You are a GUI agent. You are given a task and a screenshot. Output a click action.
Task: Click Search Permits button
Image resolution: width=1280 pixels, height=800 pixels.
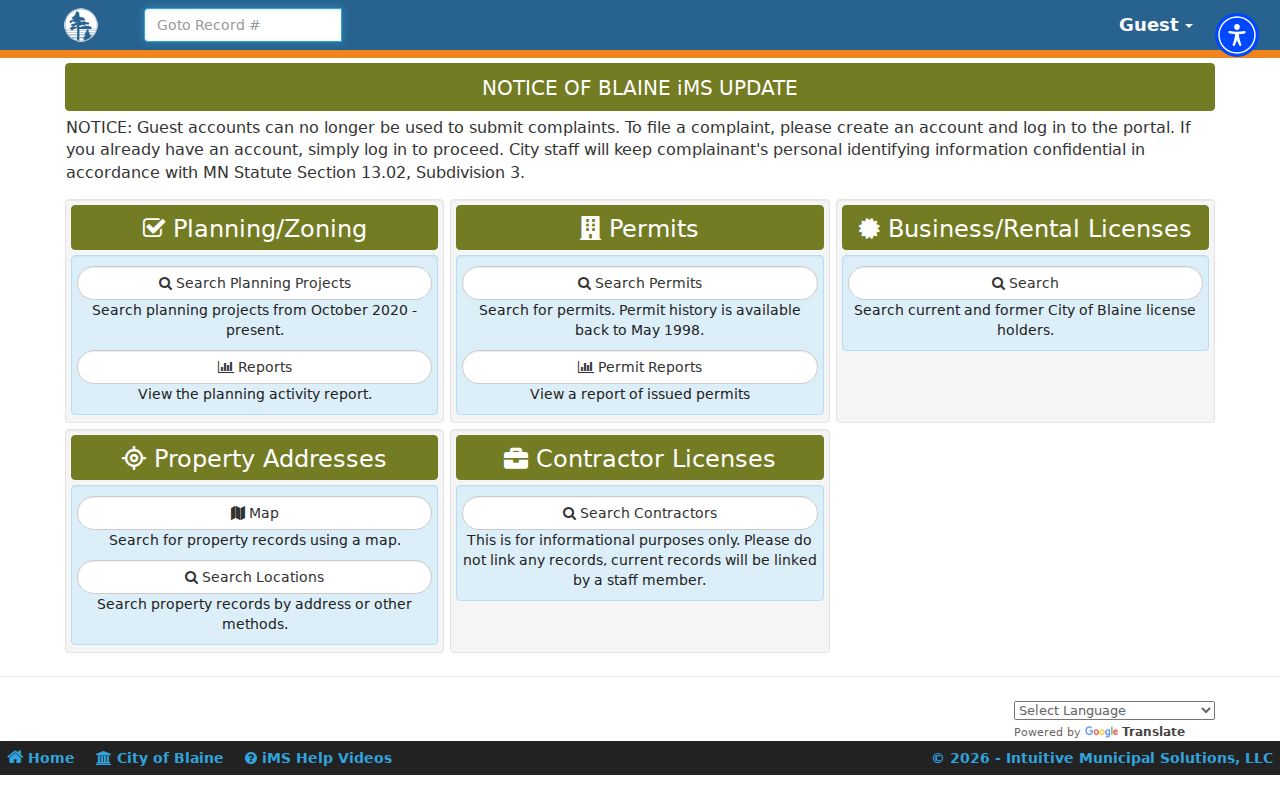pos(640,283)
